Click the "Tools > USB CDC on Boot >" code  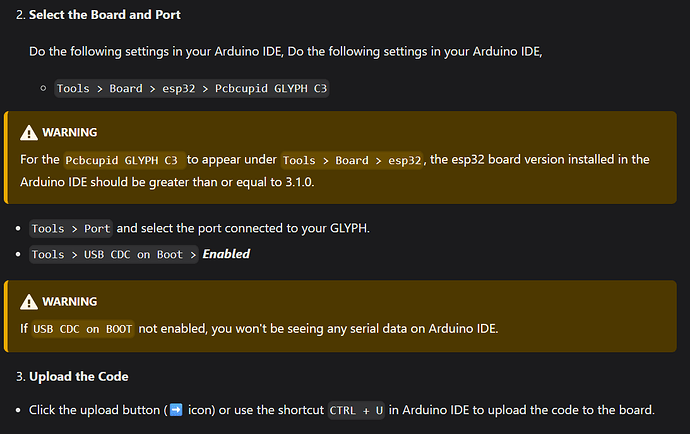click(113, 254)
